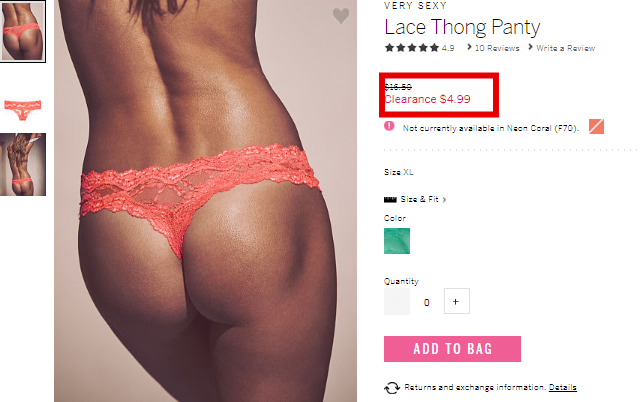Click the returns and exchange arrows icon
Image resolution: width=642 pixels, height=402 pixels.
pos(392,388)
